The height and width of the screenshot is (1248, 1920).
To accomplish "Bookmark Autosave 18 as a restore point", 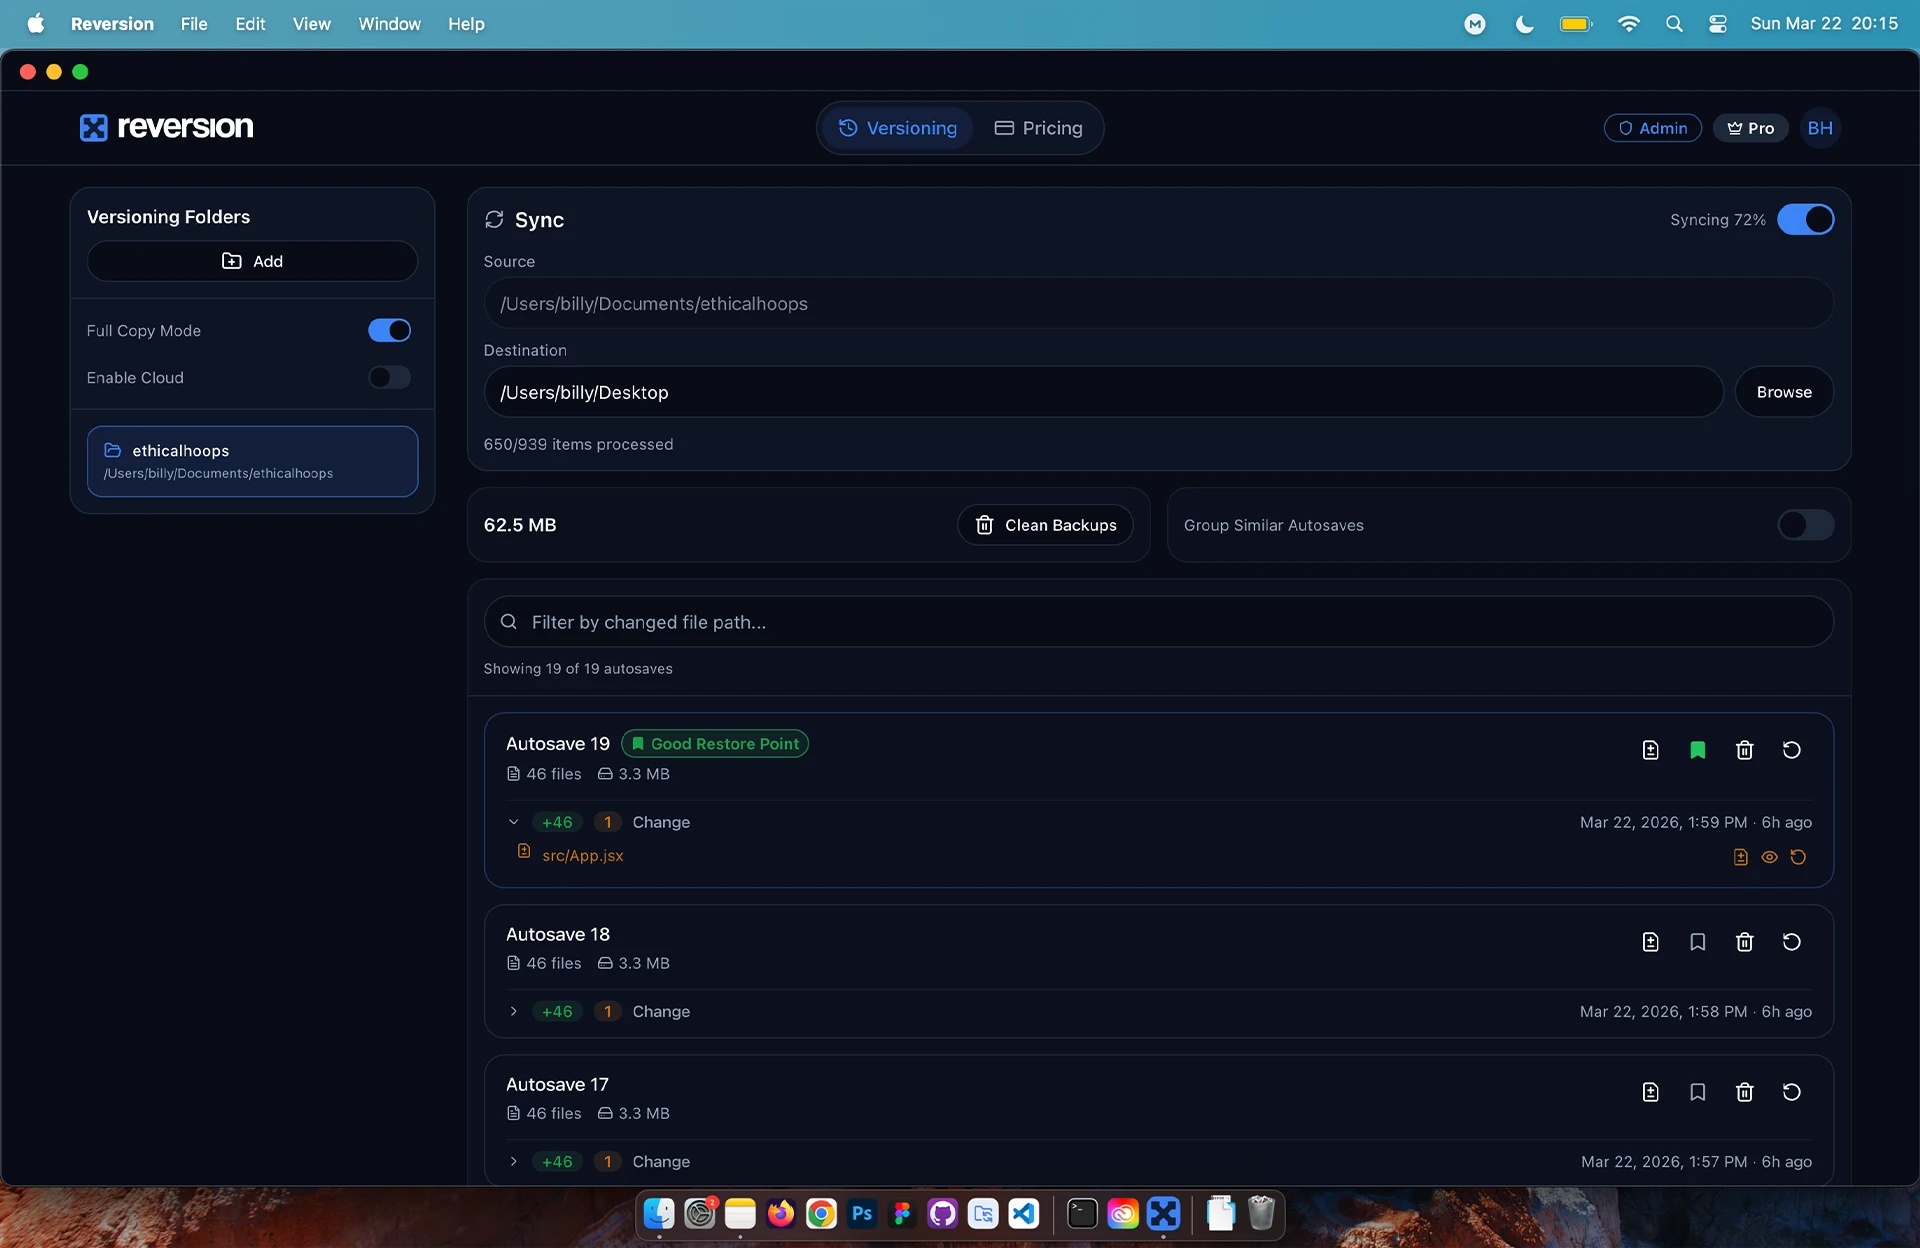I will click(1697, 942).
